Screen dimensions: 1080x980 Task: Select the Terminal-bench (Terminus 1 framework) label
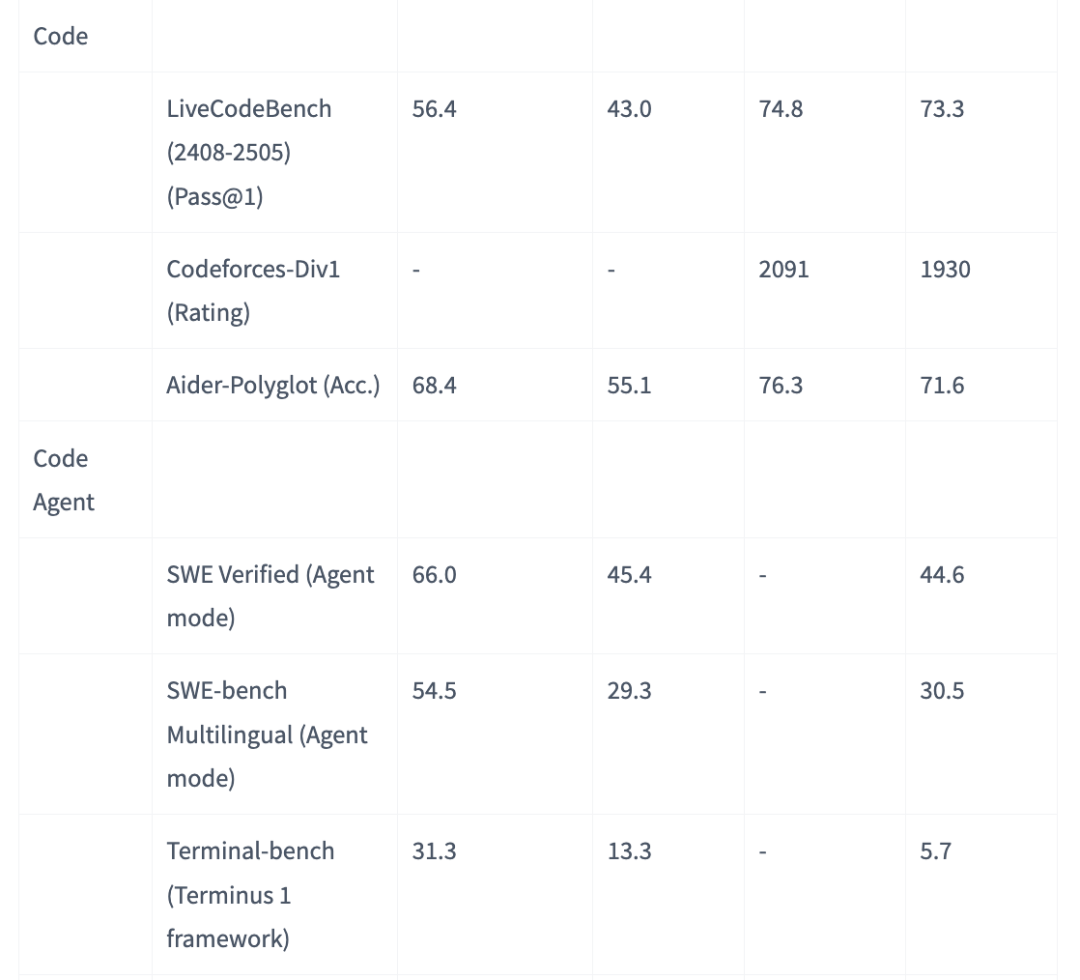coord(250,895)
